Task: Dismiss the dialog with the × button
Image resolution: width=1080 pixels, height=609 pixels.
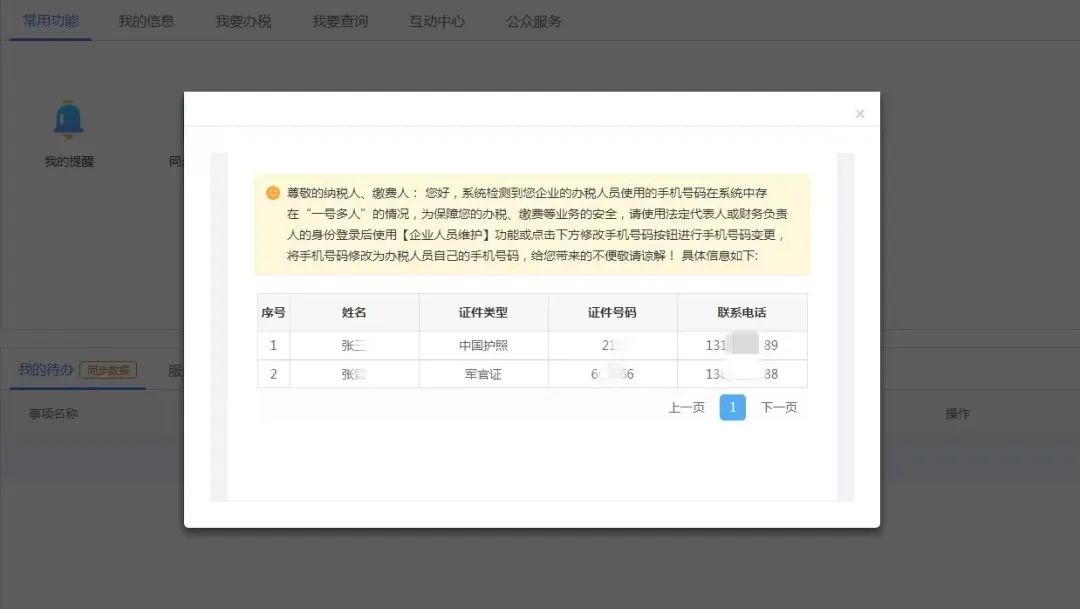Action: click(859, 113)
